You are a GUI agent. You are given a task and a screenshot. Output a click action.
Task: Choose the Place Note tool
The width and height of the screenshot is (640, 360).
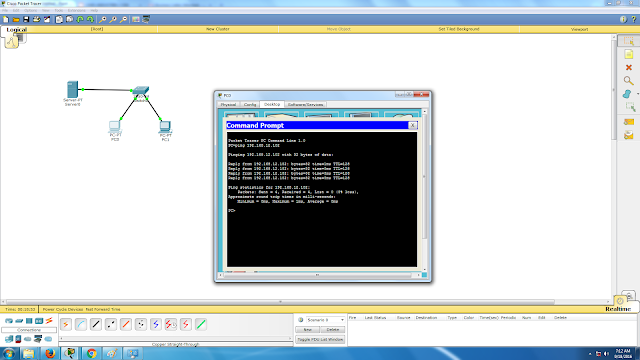coord(629,54)
